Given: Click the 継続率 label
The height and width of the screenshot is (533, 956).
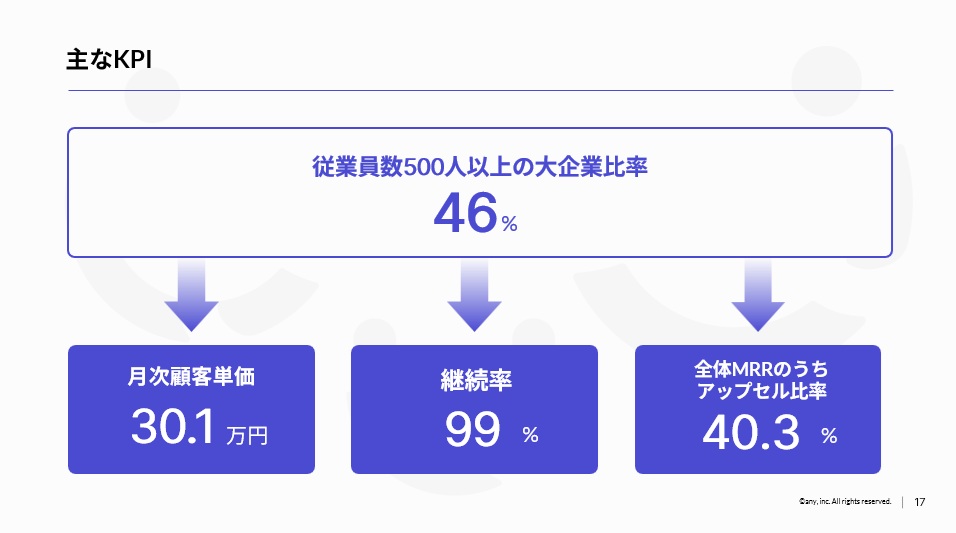Looking at the screenshot, I should 476,380.
